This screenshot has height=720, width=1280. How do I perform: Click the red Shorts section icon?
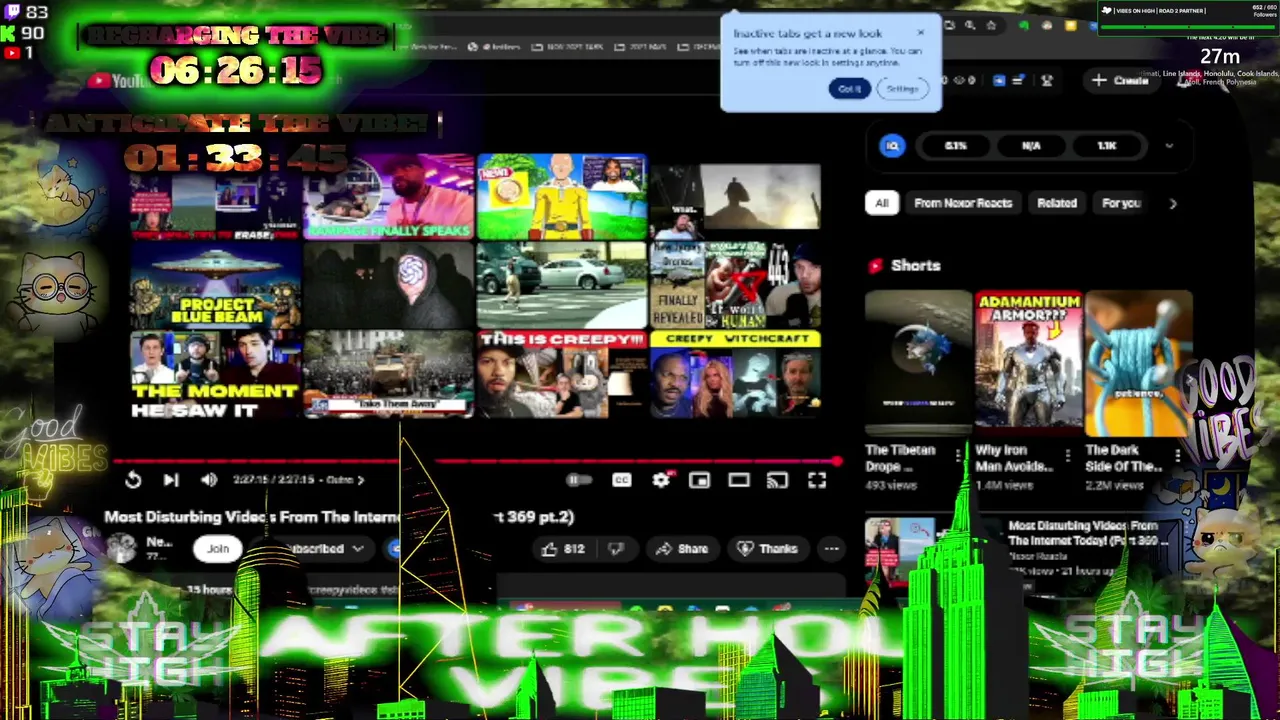tap(876, 265)
